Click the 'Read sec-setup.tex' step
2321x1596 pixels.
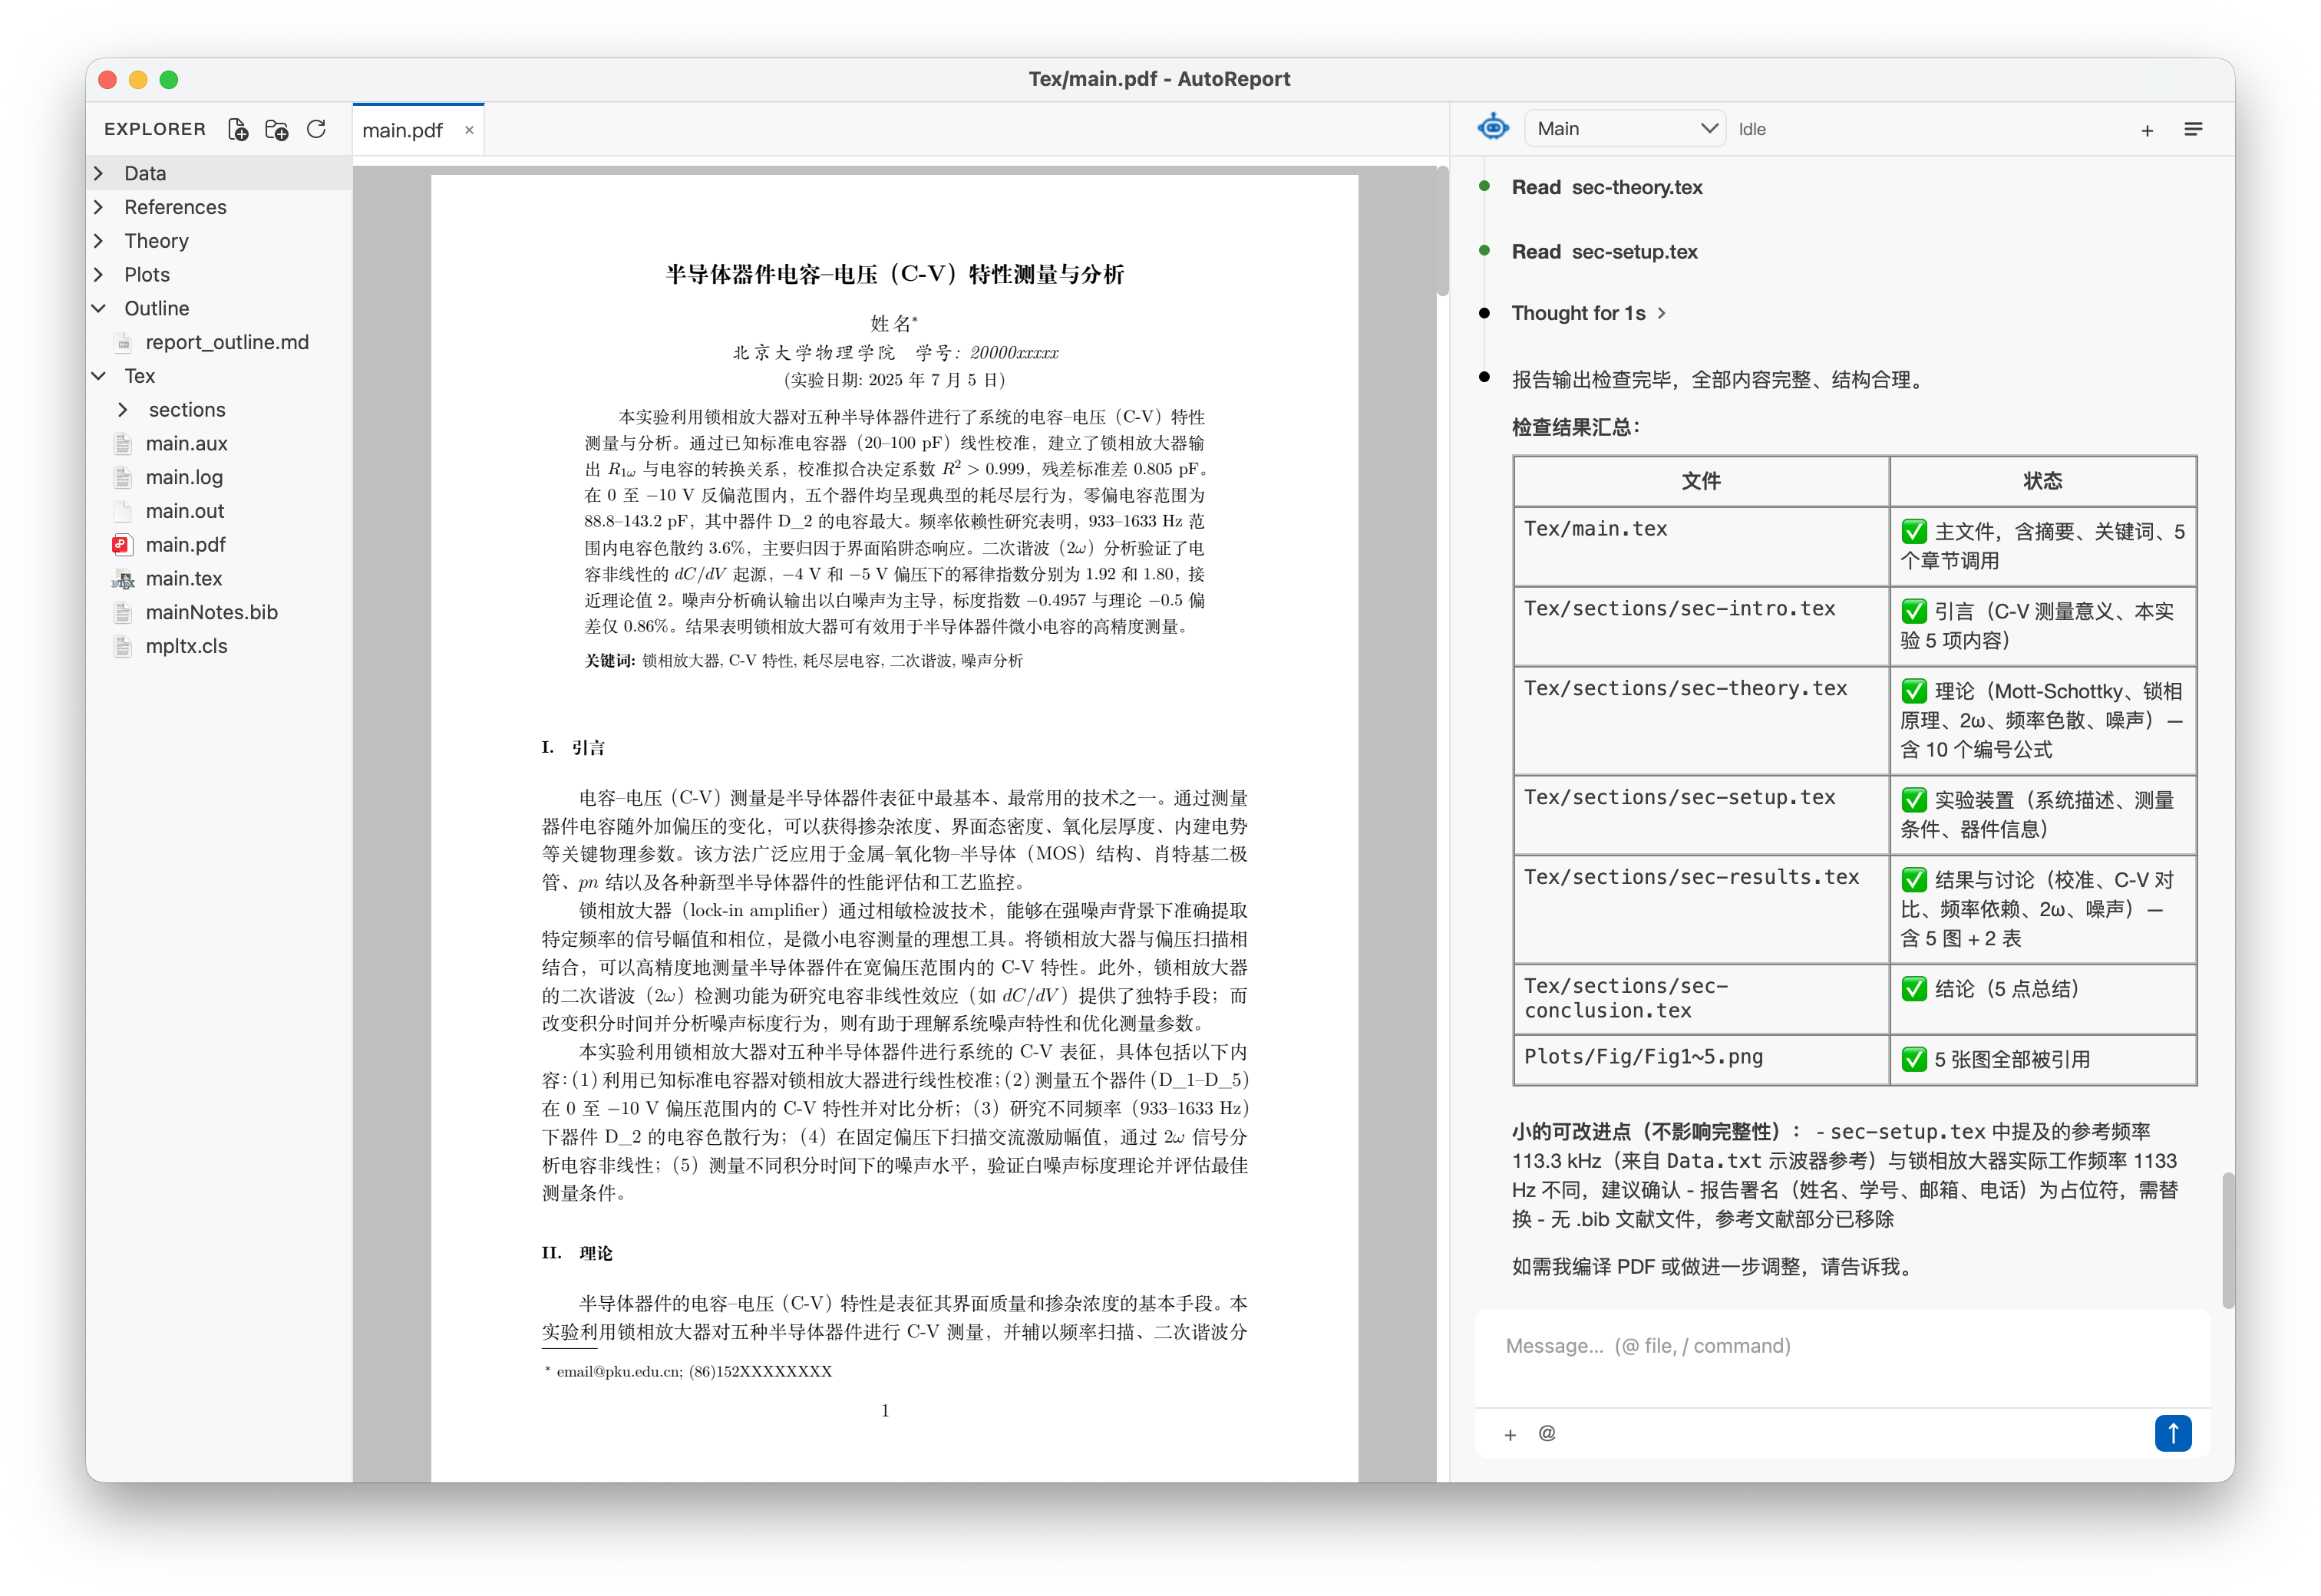(1604, 252)
